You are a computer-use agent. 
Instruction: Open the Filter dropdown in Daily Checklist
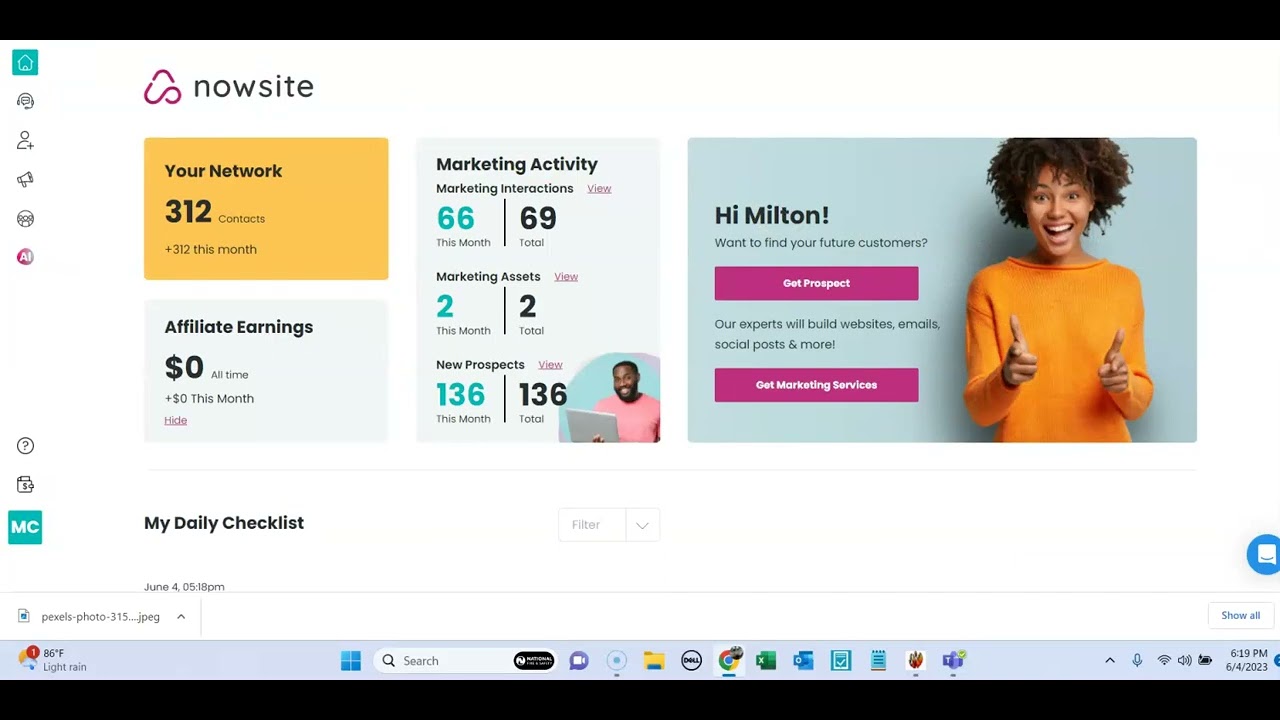(x=609, y=525)
